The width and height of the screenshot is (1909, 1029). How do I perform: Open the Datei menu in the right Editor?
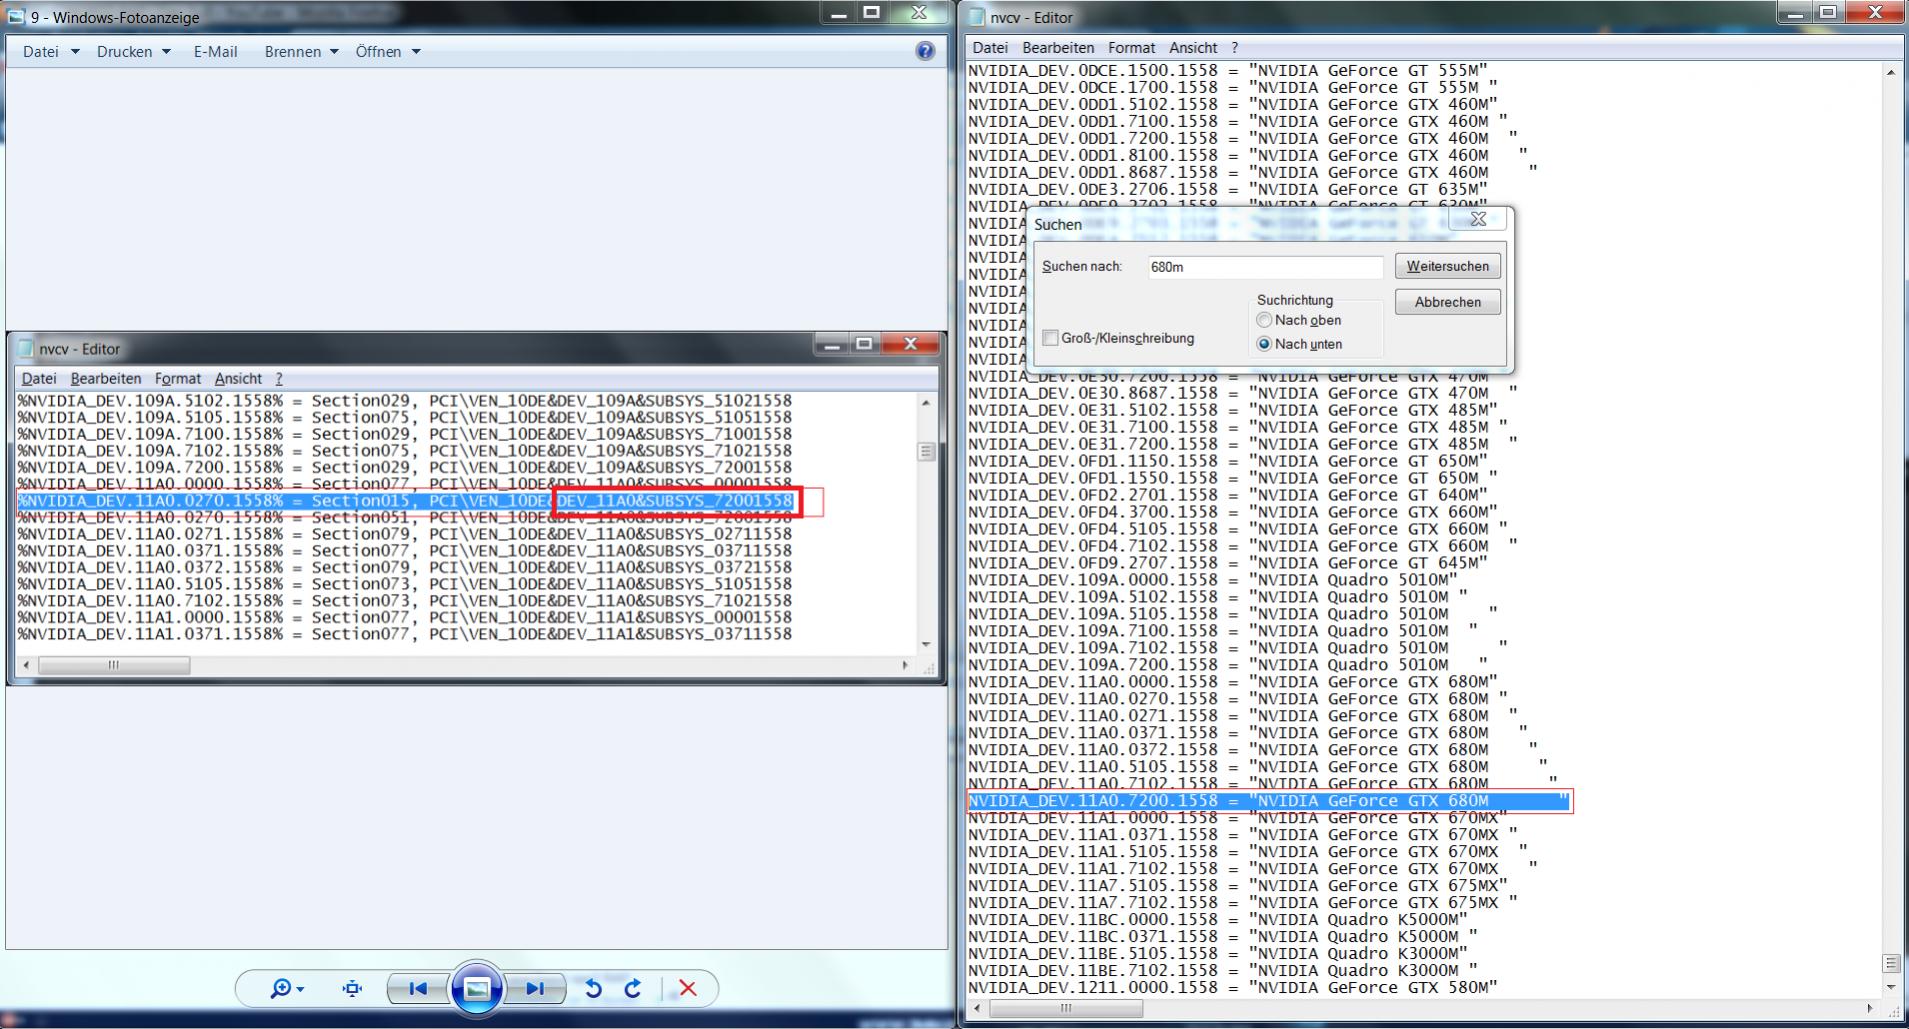990,47
